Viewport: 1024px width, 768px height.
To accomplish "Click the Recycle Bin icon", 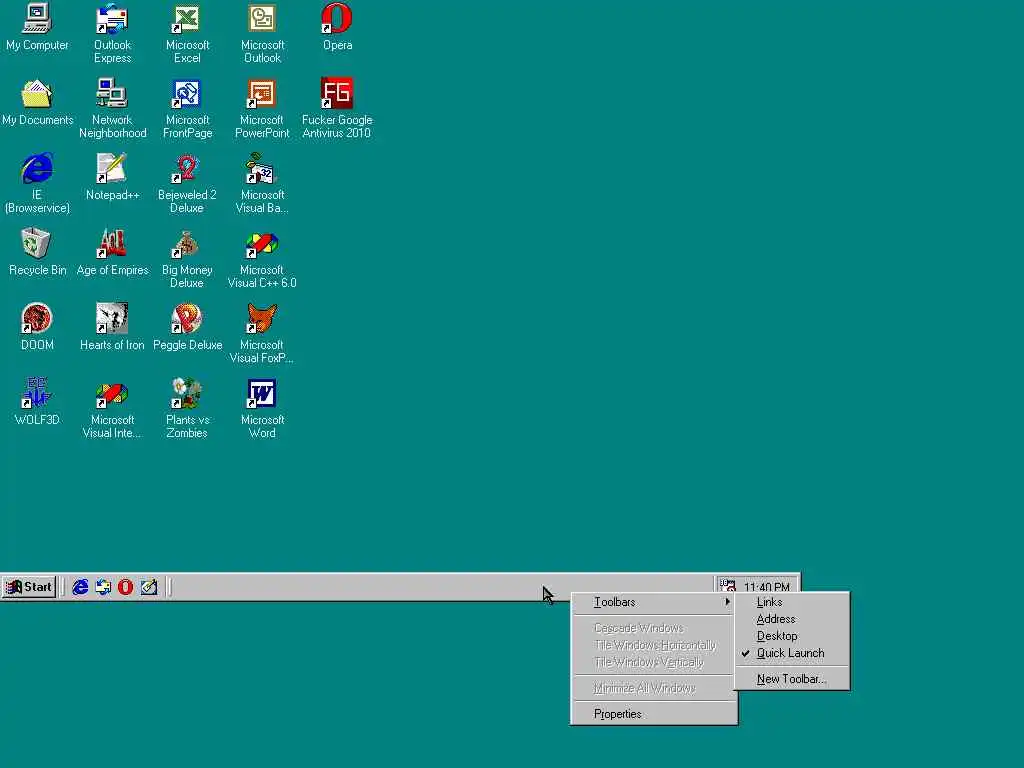I will tap(37, 252).
